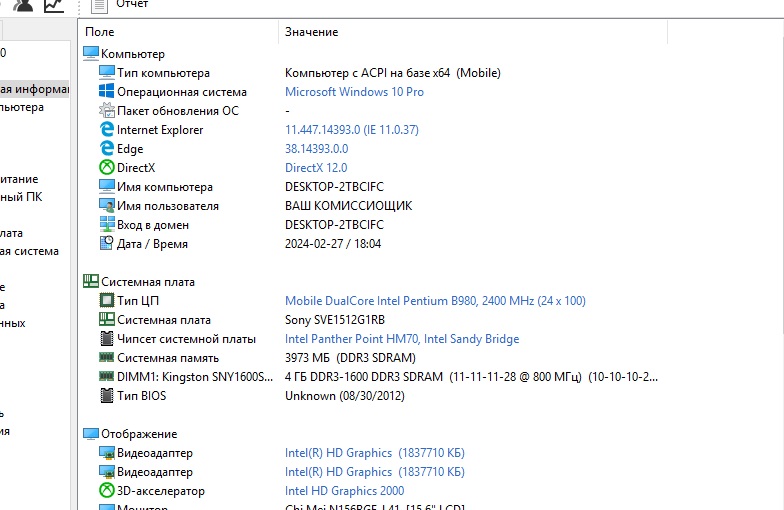Open the 11.447.14393.0 (IE 11.0.37) link

pos(352,130)
